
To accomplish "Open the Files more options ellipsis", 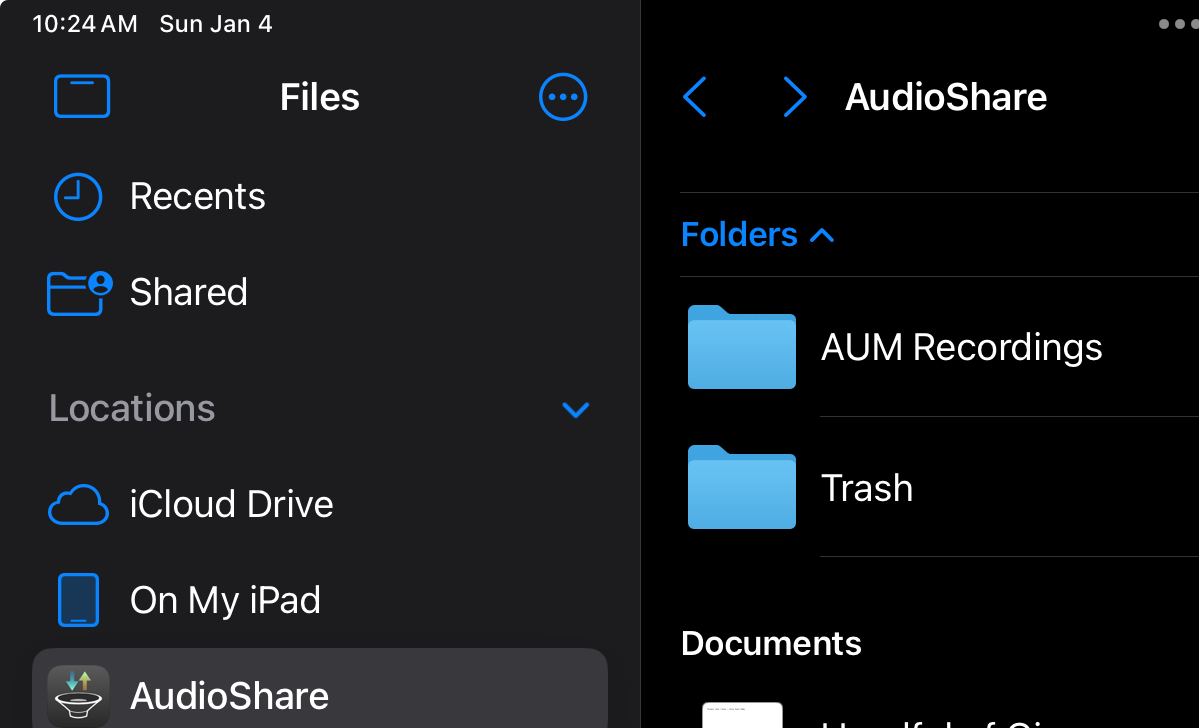I will 563,97.
